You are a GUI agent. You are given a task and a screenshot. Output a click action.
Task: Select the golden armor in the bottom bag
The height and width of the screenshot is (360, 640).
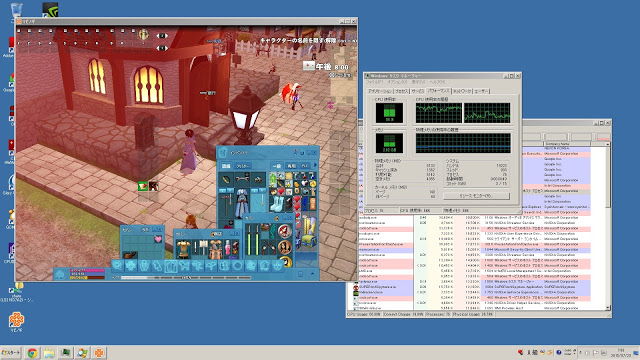183,249
